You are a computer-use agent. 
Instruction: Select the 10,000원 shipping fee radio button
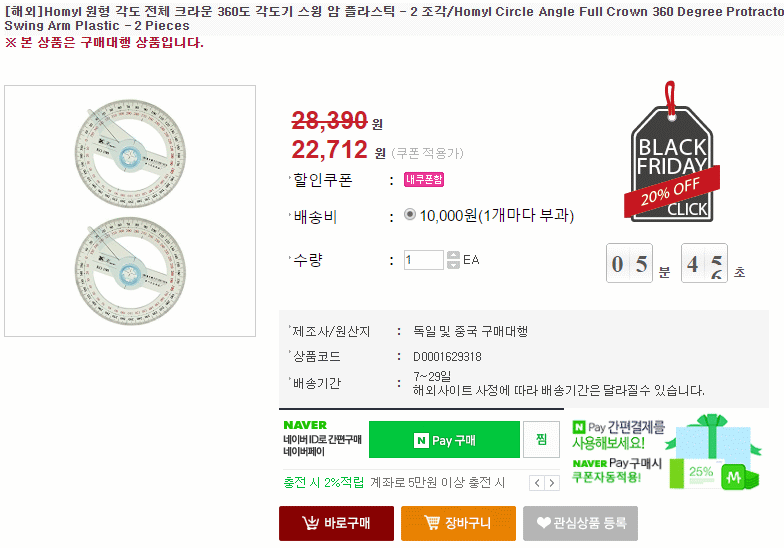pos(410,215)
